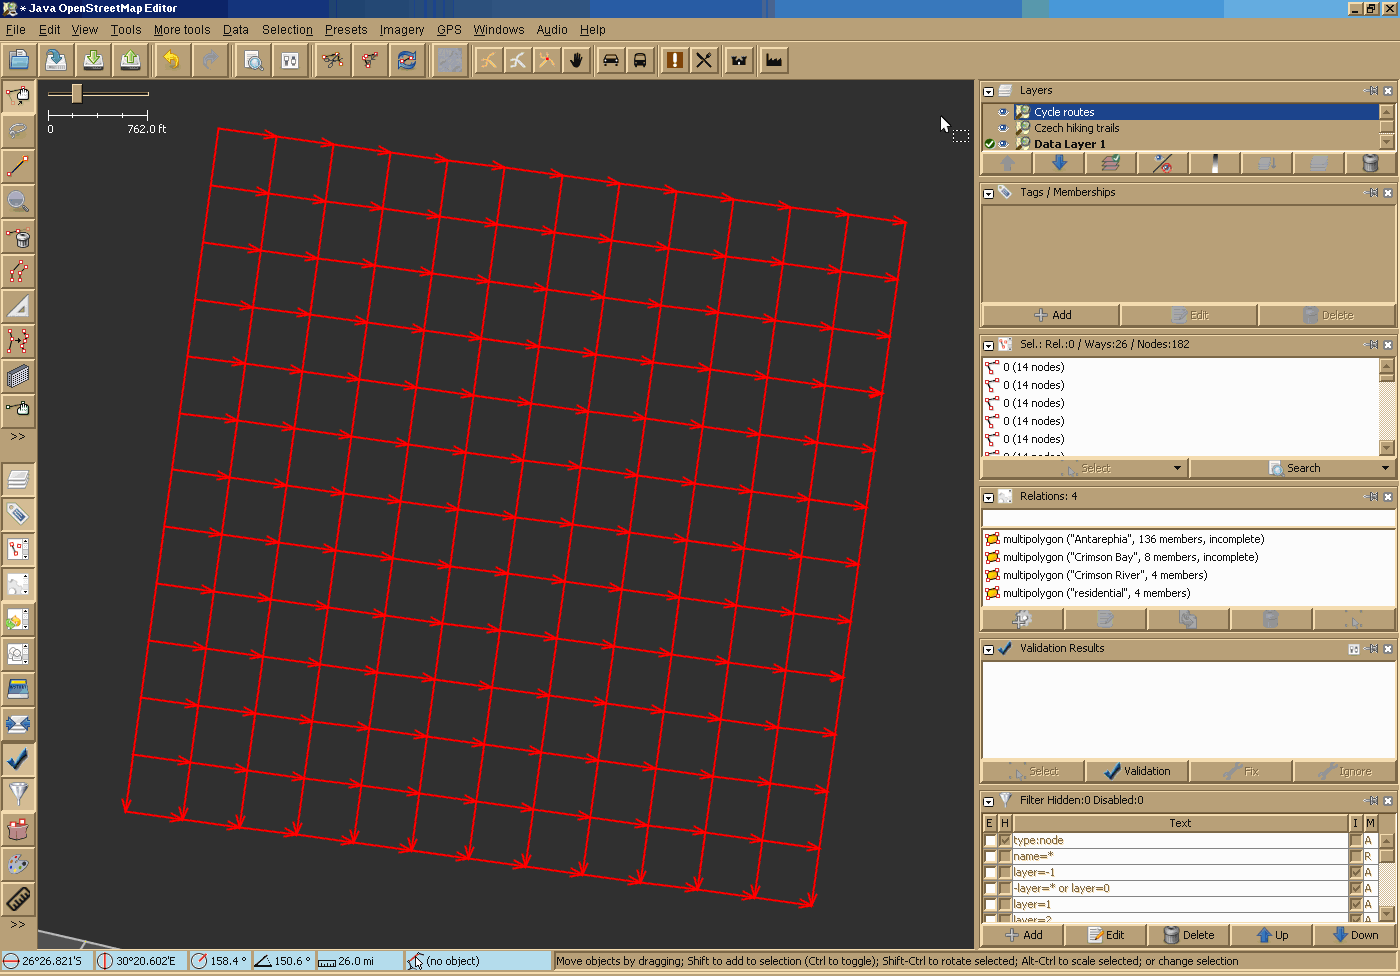Collapse the Layers panel
The image size is (1400, 976).
(988, 91)
